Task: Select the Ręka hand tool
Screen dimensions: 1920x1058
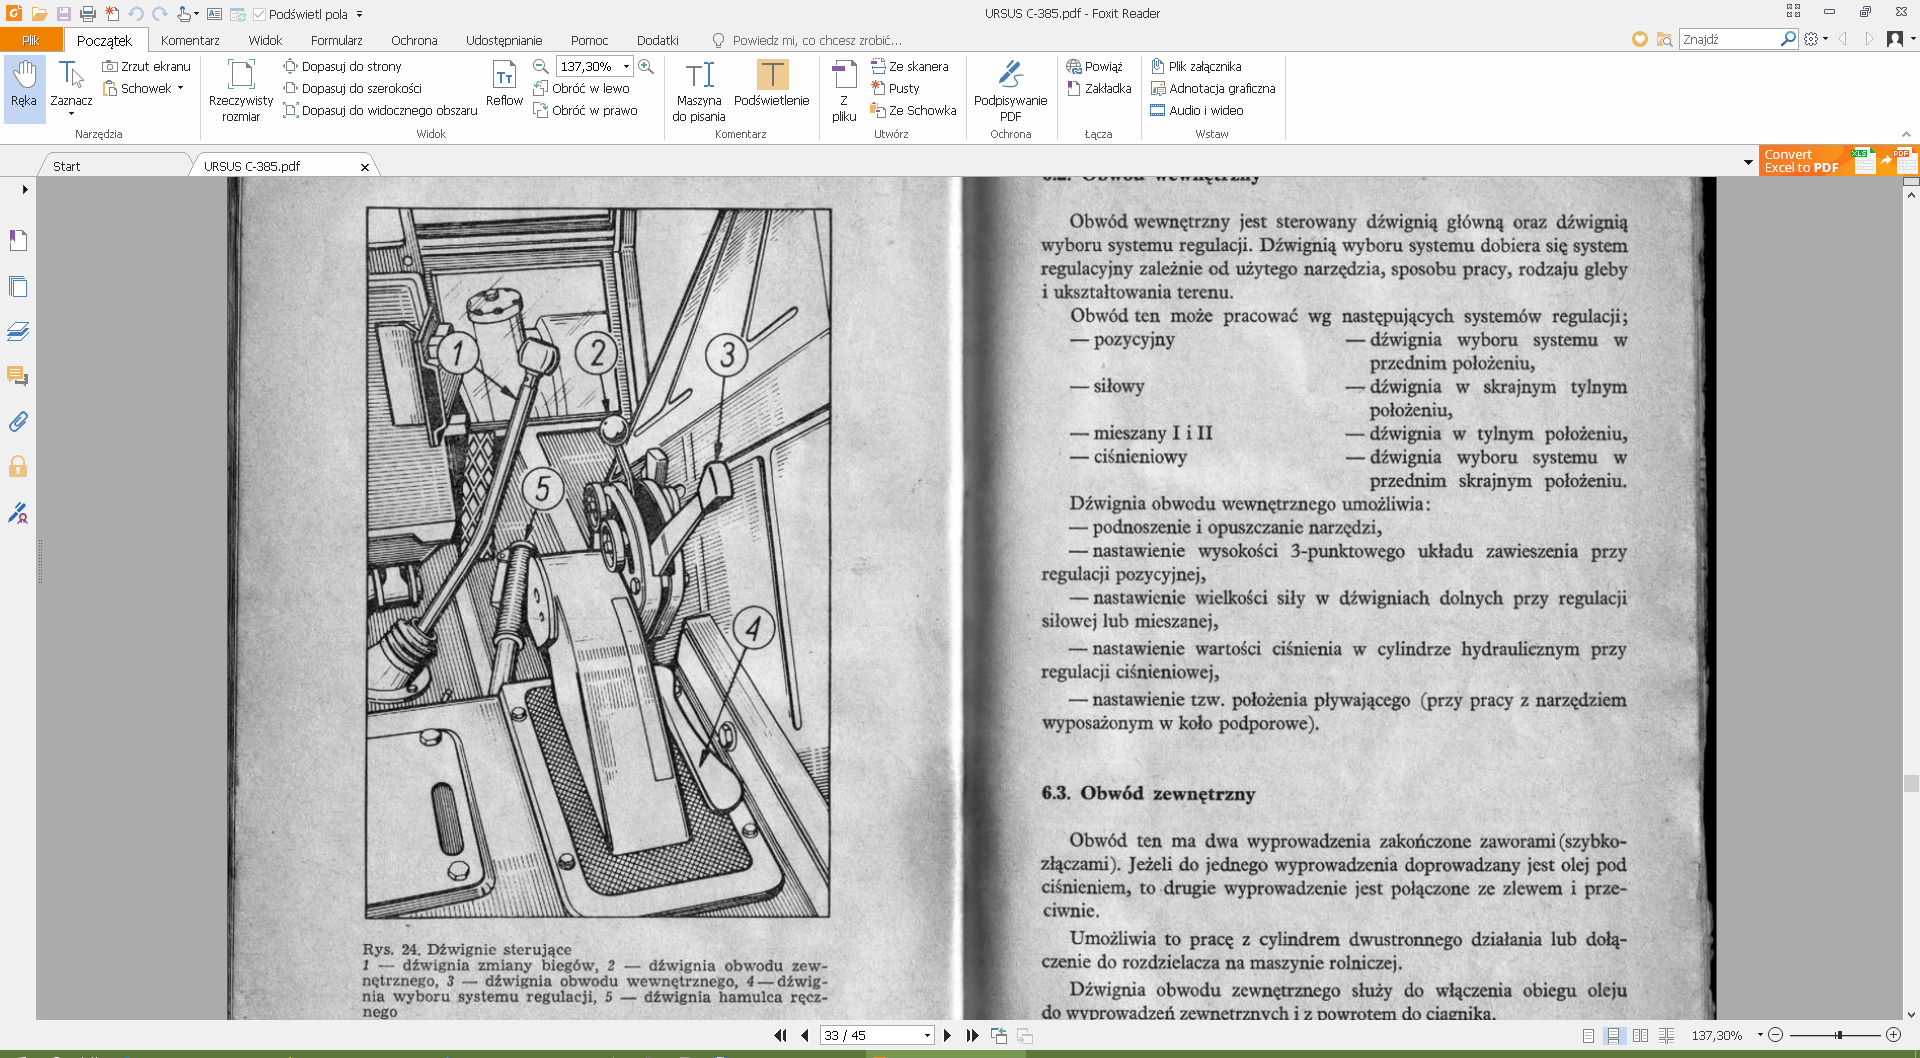Action: point(24,86)
